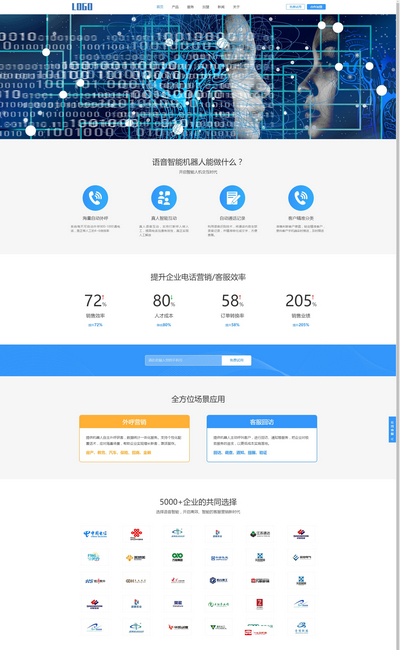Click the 全方位场景应用 heading
Viewport: 400px width, 650px height.
click(x=198, y=399)
